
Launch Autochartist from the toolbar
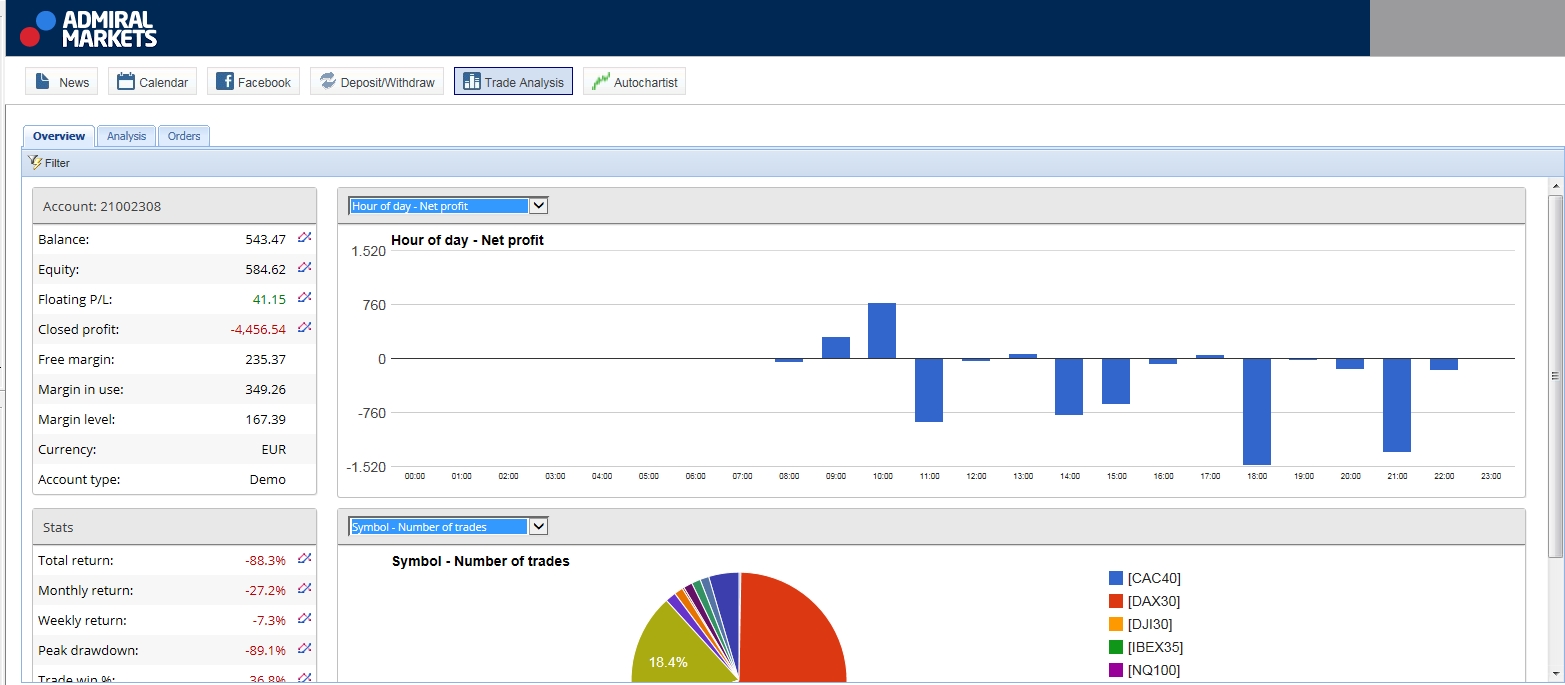click(634, 82)
